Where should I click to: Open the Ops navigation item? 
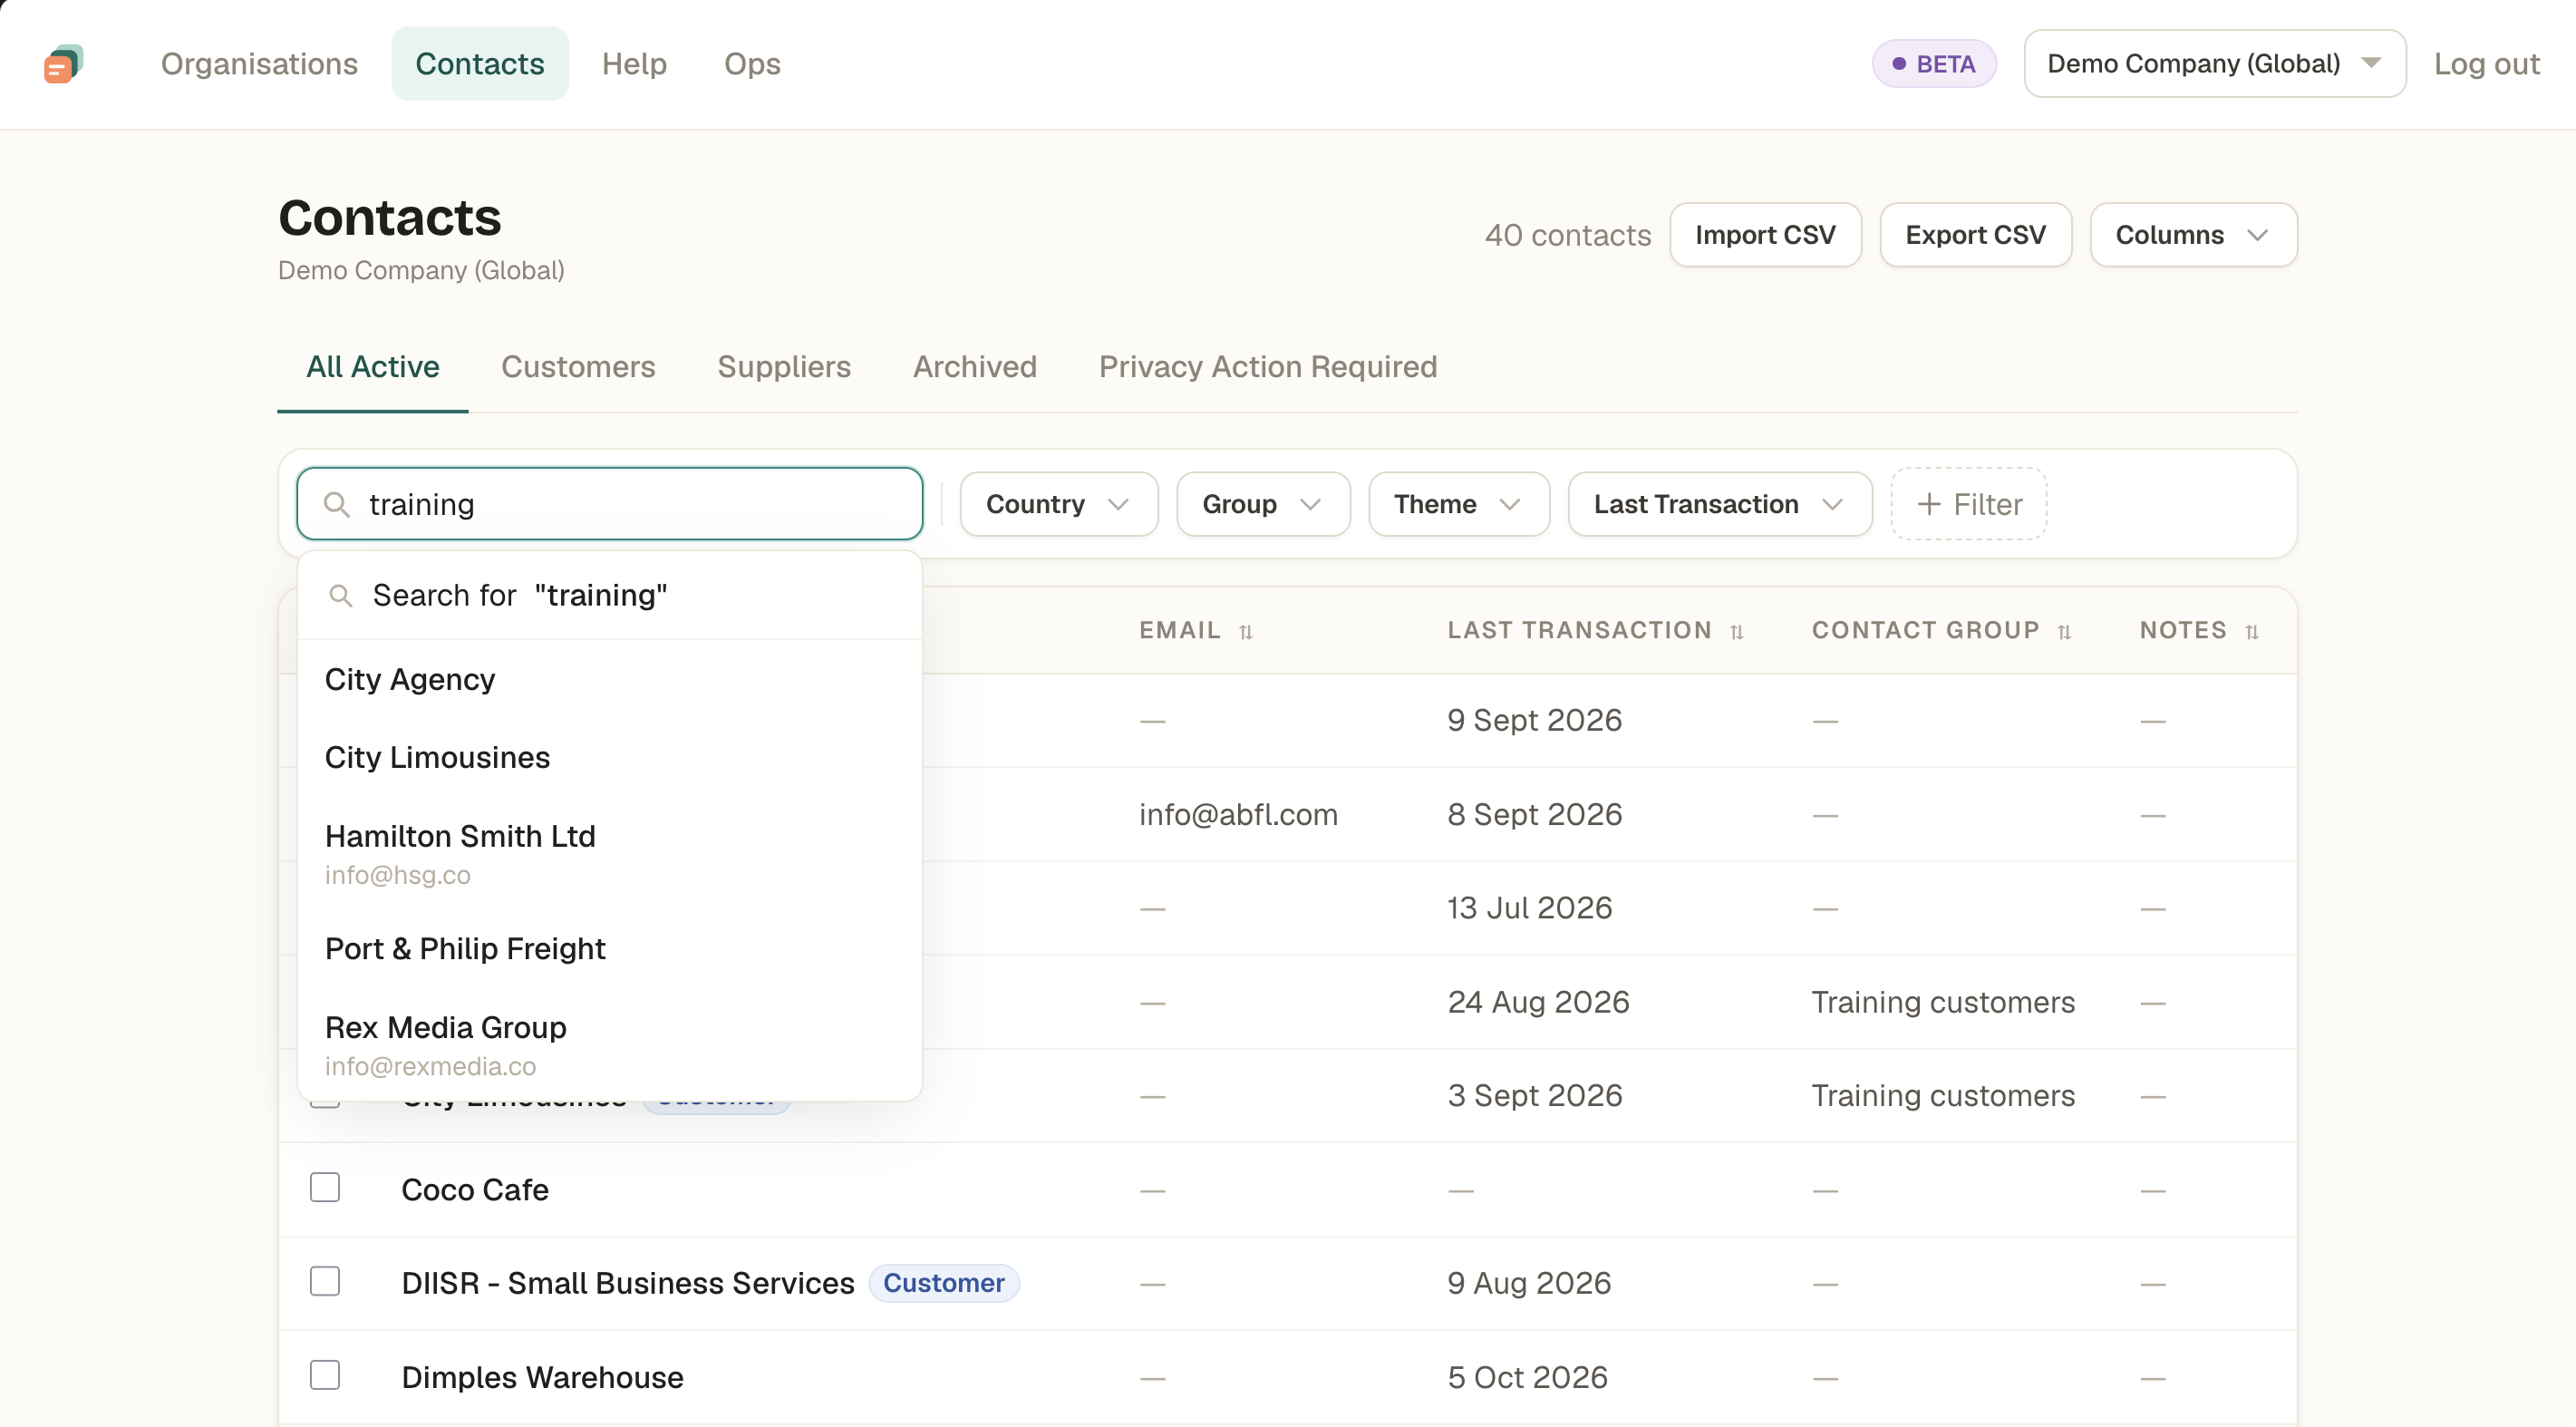click(752, 63)
